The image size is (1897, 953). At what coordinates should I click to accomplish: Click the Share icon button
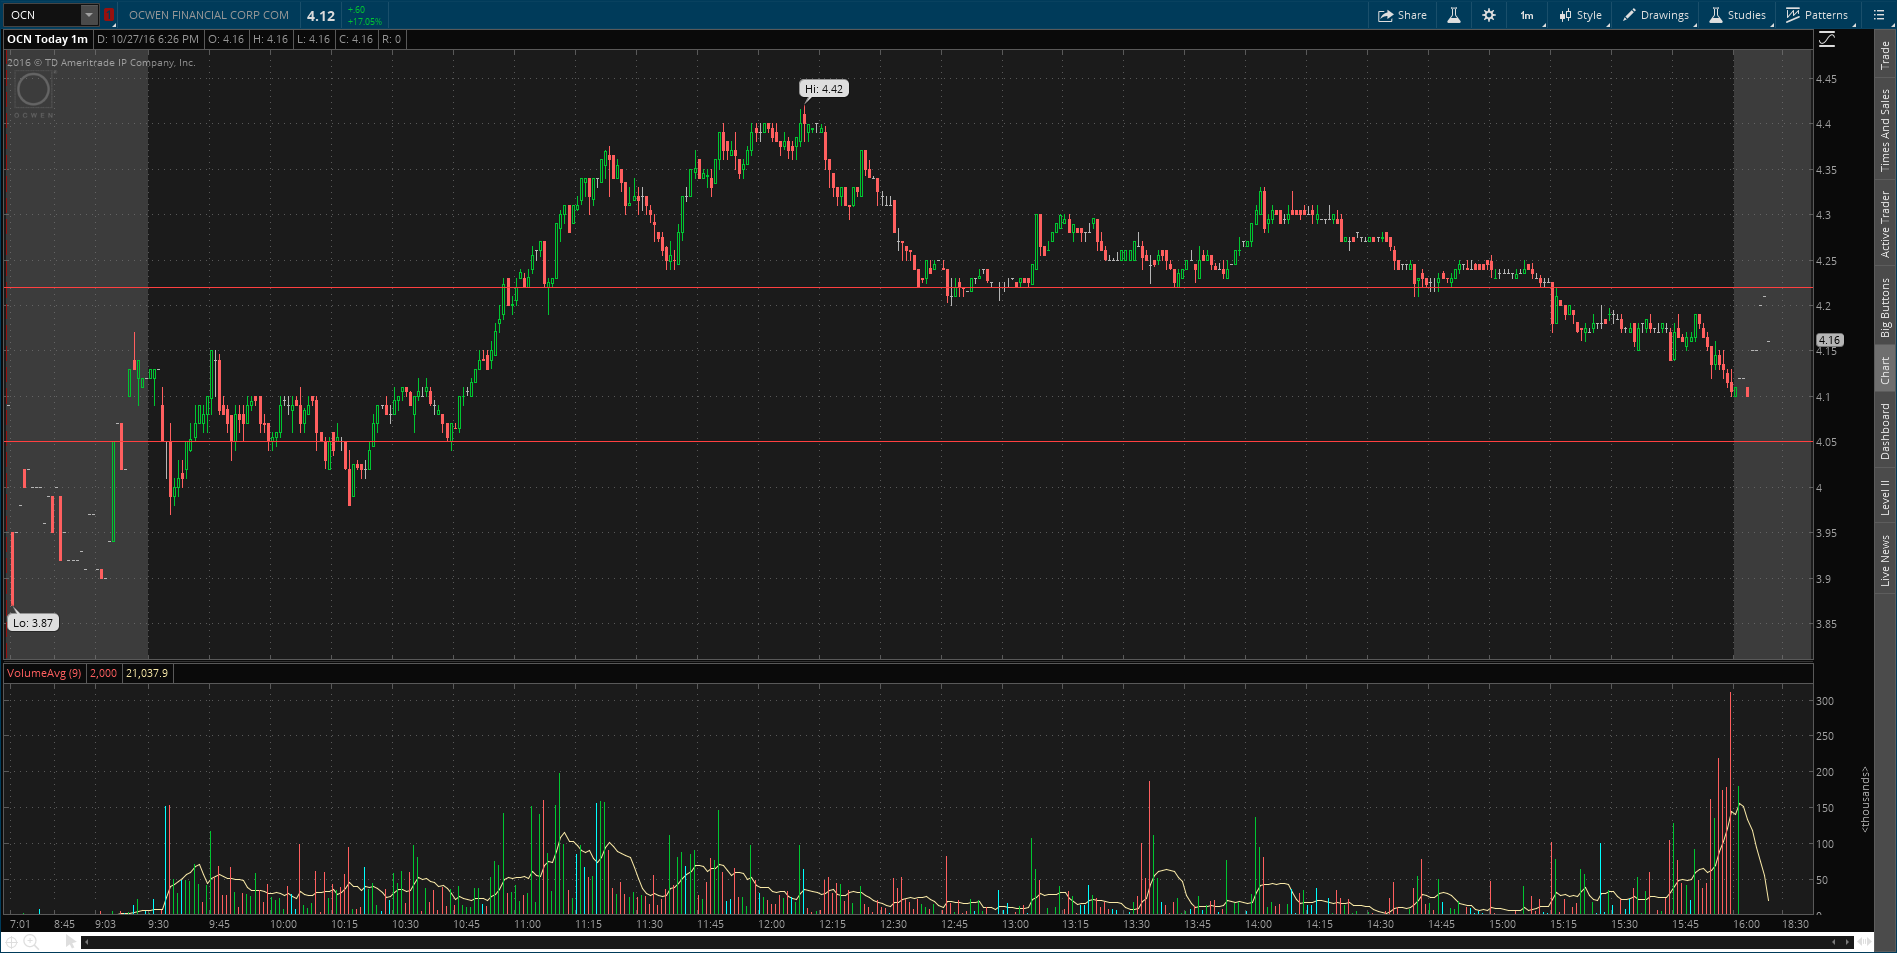pos(1402,15)
